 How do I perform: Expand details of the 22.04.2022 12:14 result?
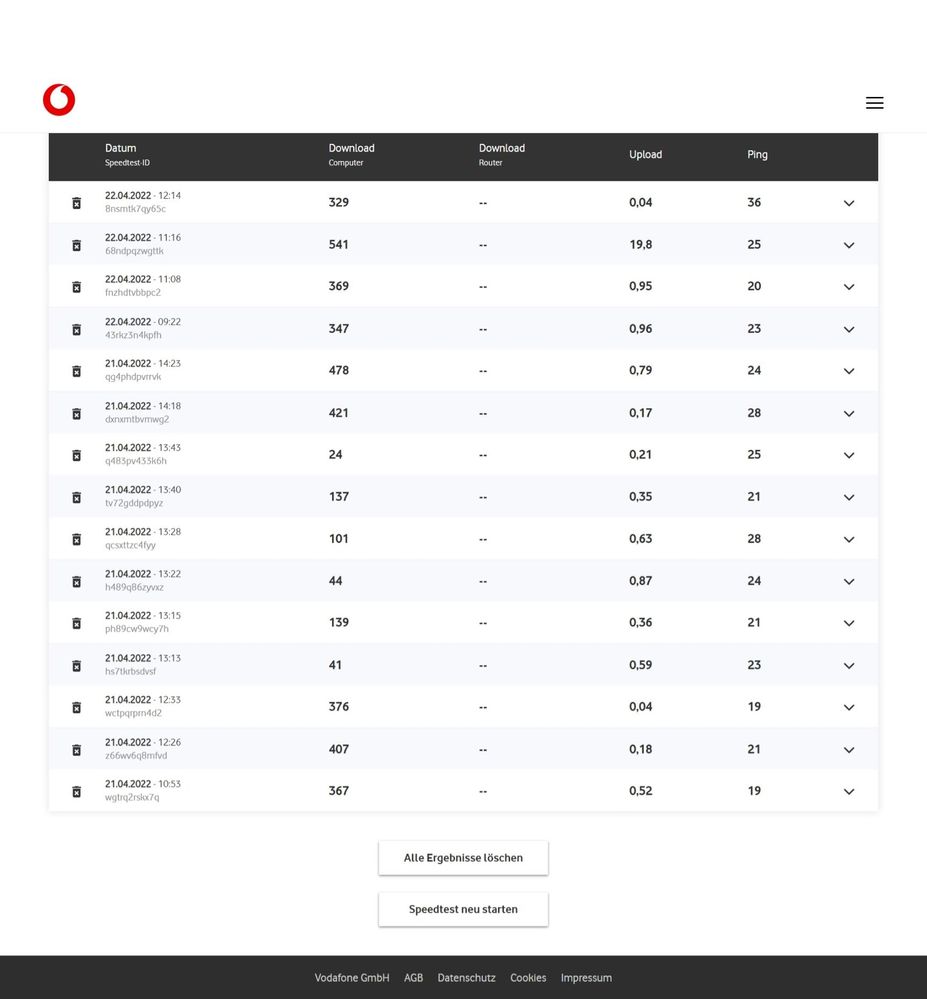(848, 203)
